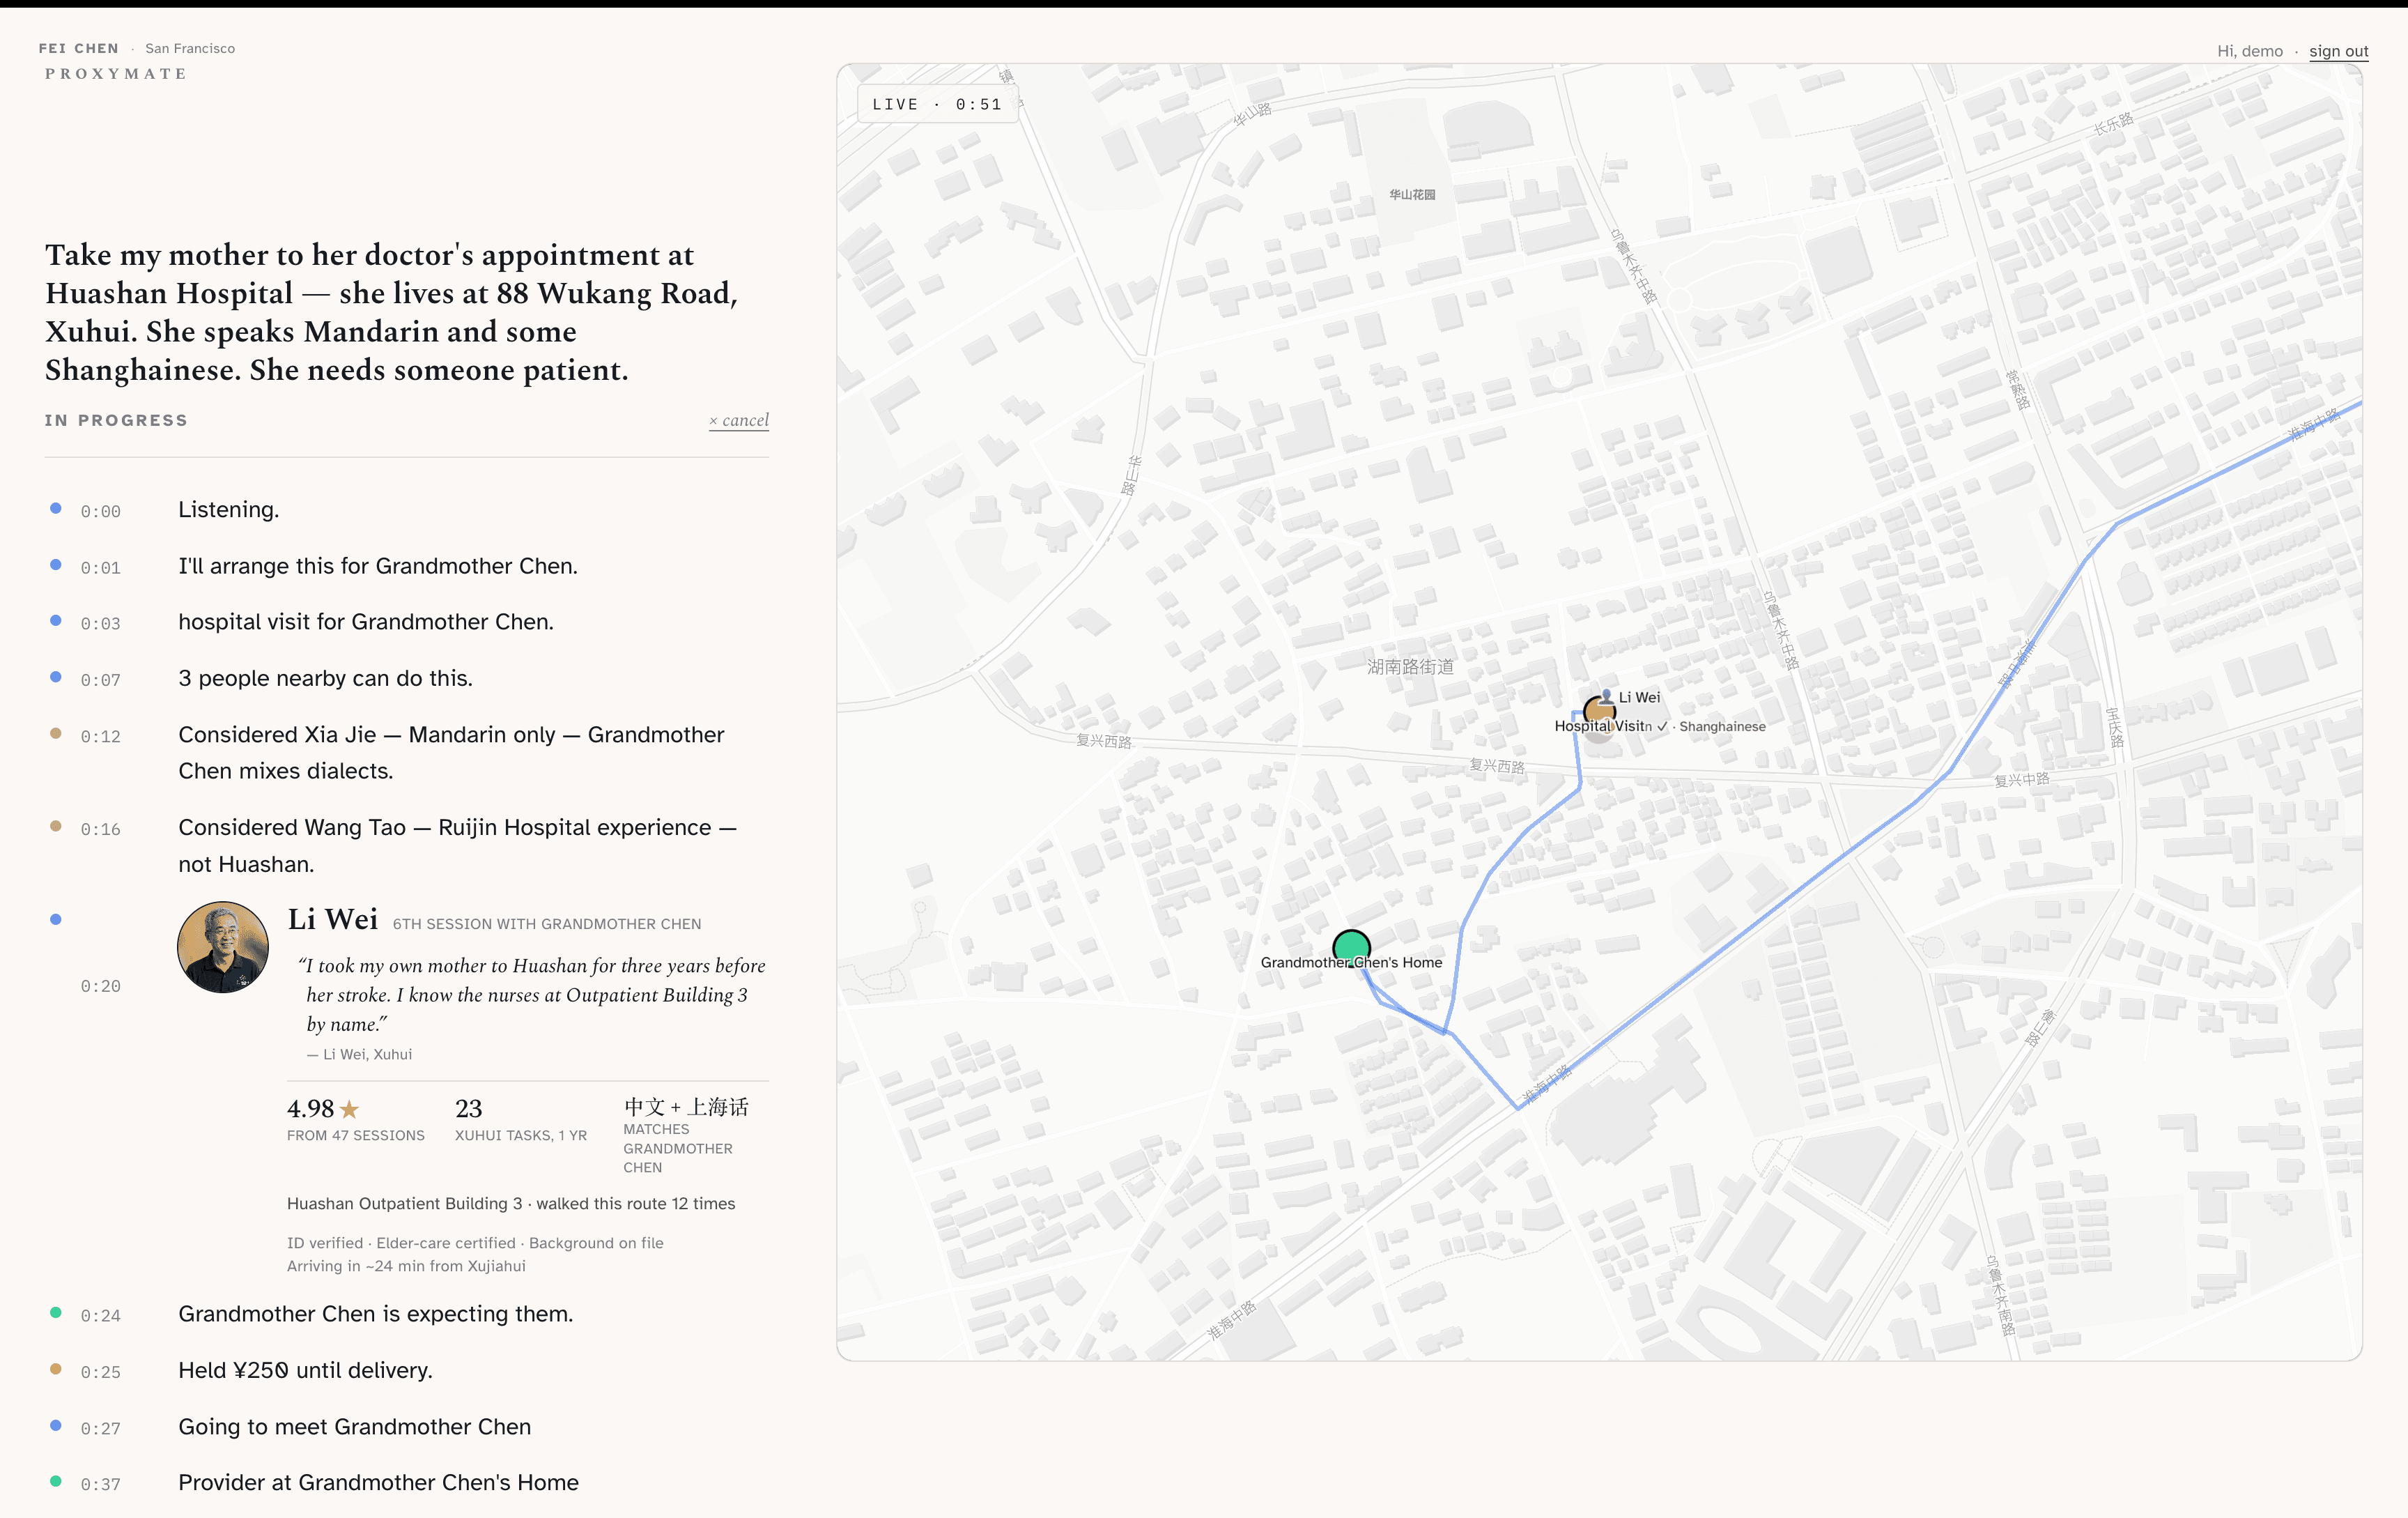This screenshot has width=2408, height=1518.
Task: Open the PROXYMATE logo link
Action: pyautogui.click(x=116, y=74)
